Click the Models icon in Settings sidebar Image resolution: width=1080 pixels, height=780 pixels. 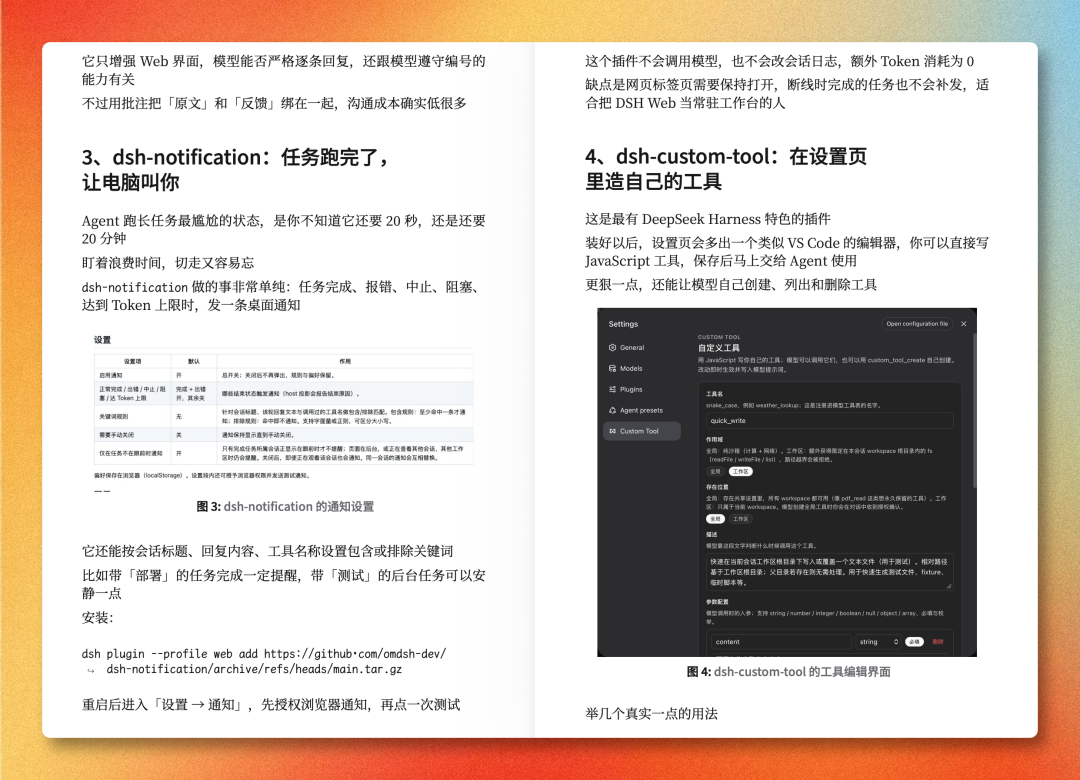click(612, 369)
